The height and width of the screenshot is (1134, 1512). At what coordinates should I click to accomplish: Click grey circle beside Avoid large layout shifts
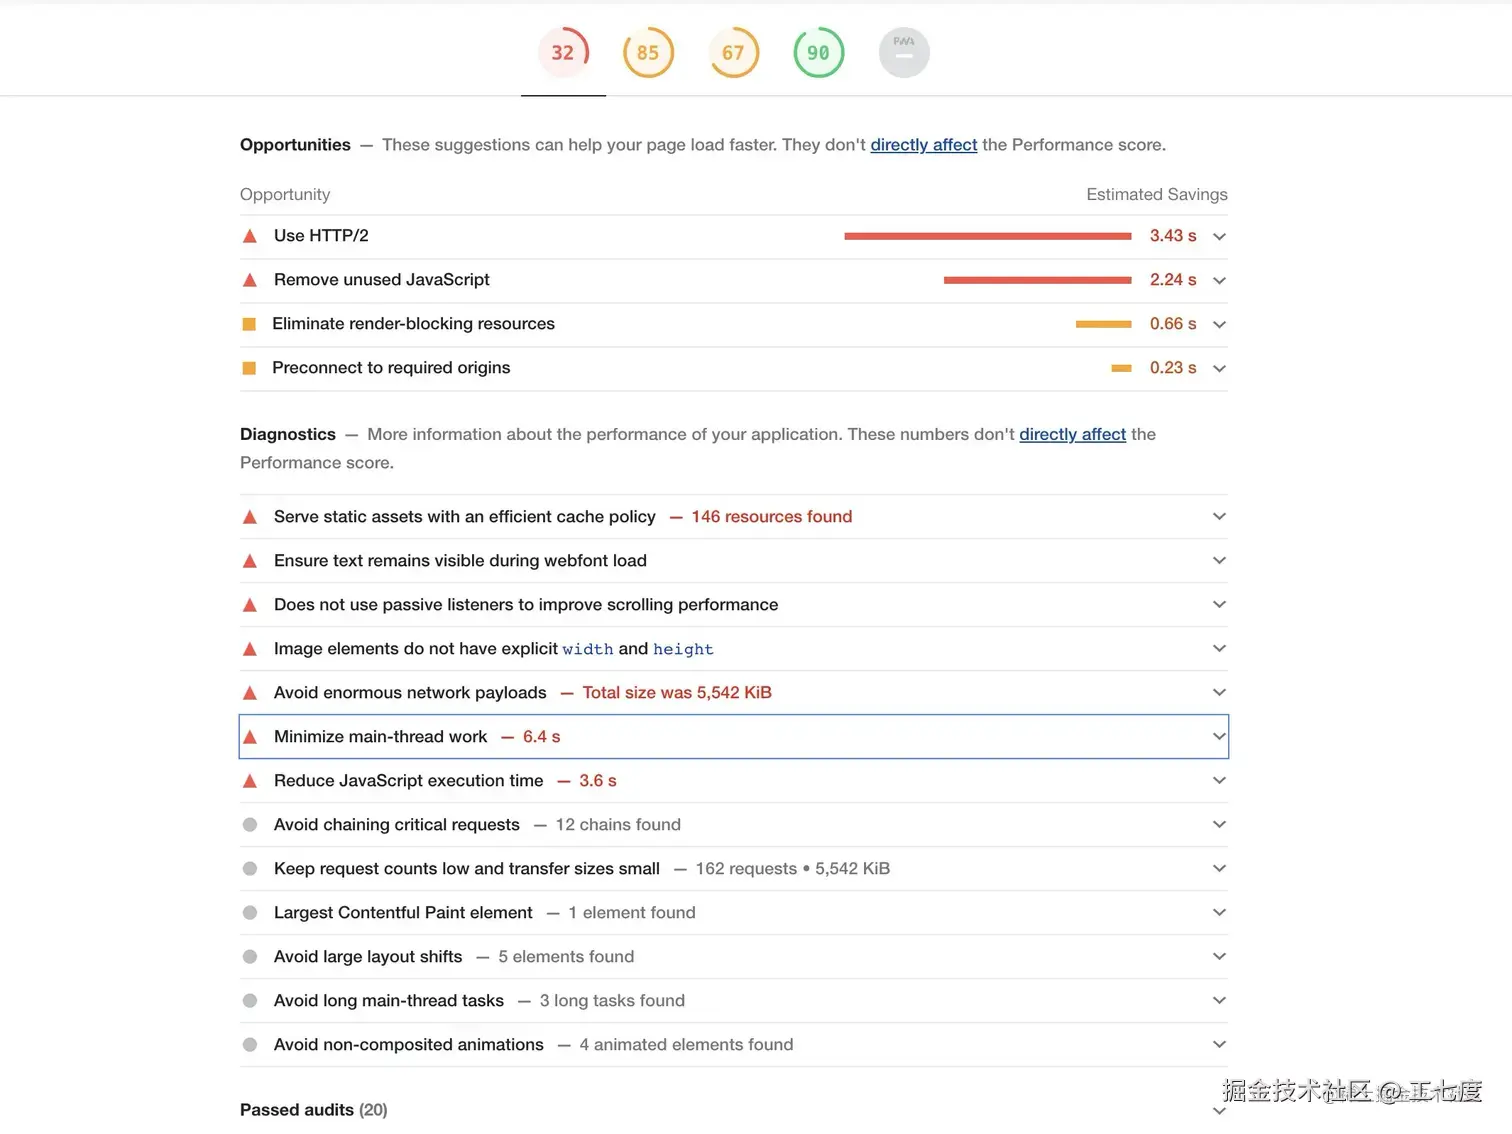coord(250,957)
